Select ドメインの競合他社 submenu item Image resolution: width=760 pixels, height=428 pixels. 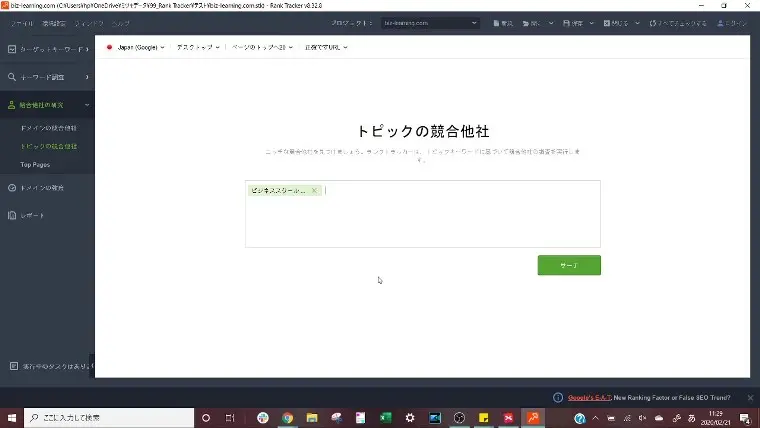[49, 128]
